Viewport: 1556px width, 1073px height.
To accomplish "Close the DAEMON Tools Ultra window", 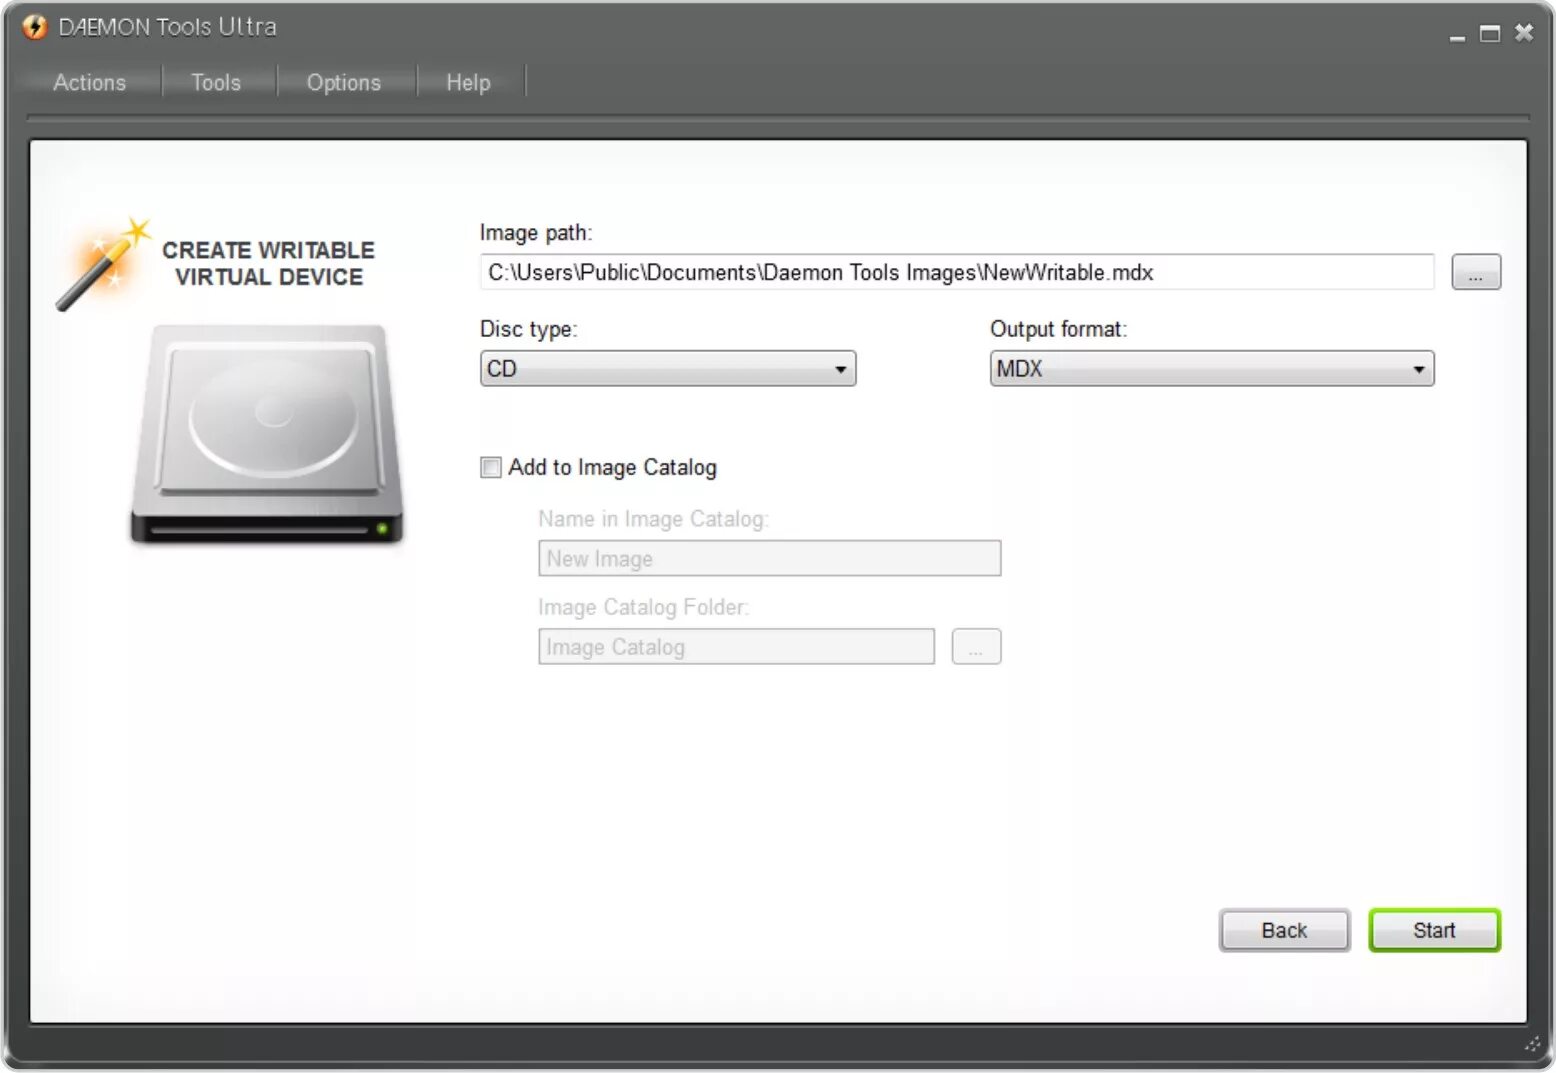I will point(1523,33).
